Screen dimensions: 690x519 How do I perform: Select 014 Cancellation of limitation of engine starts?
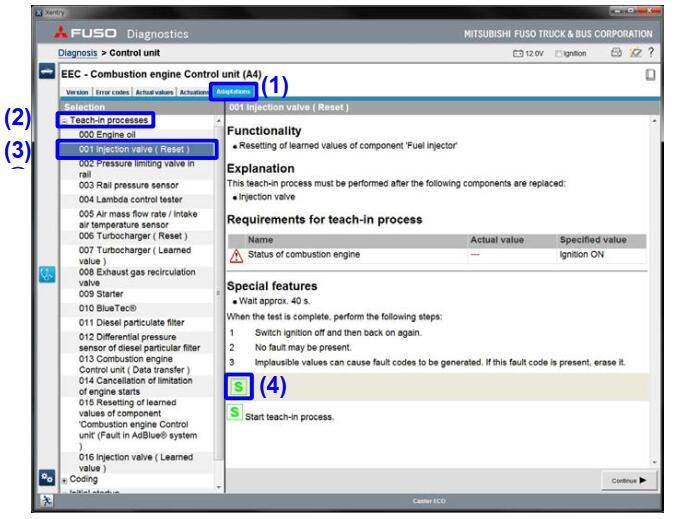coord(136,386)
